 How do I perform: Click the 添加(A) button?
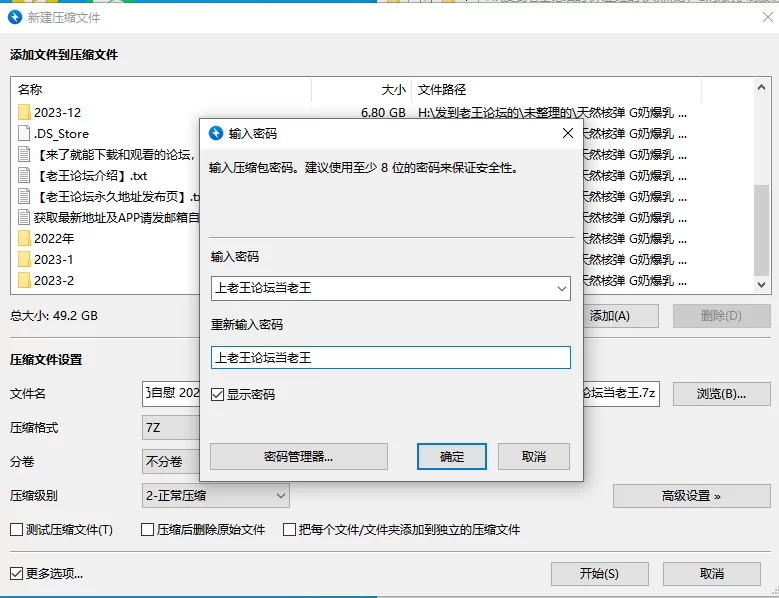point(621,316)
